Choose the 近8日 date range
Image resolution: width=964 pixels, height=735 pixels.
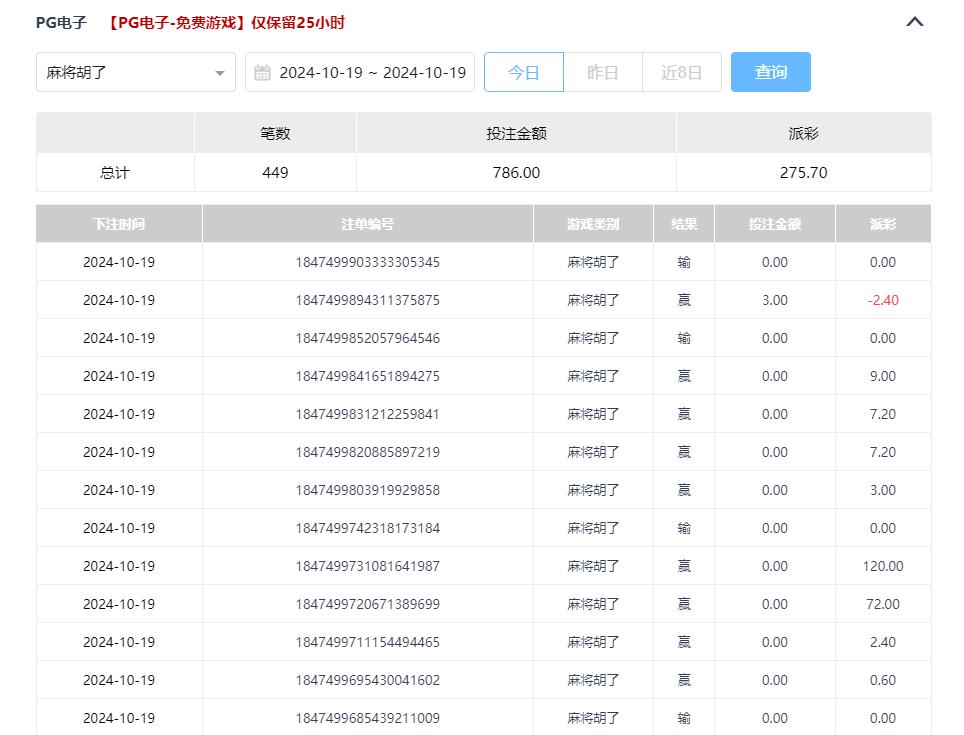click(x=681, y=72)
